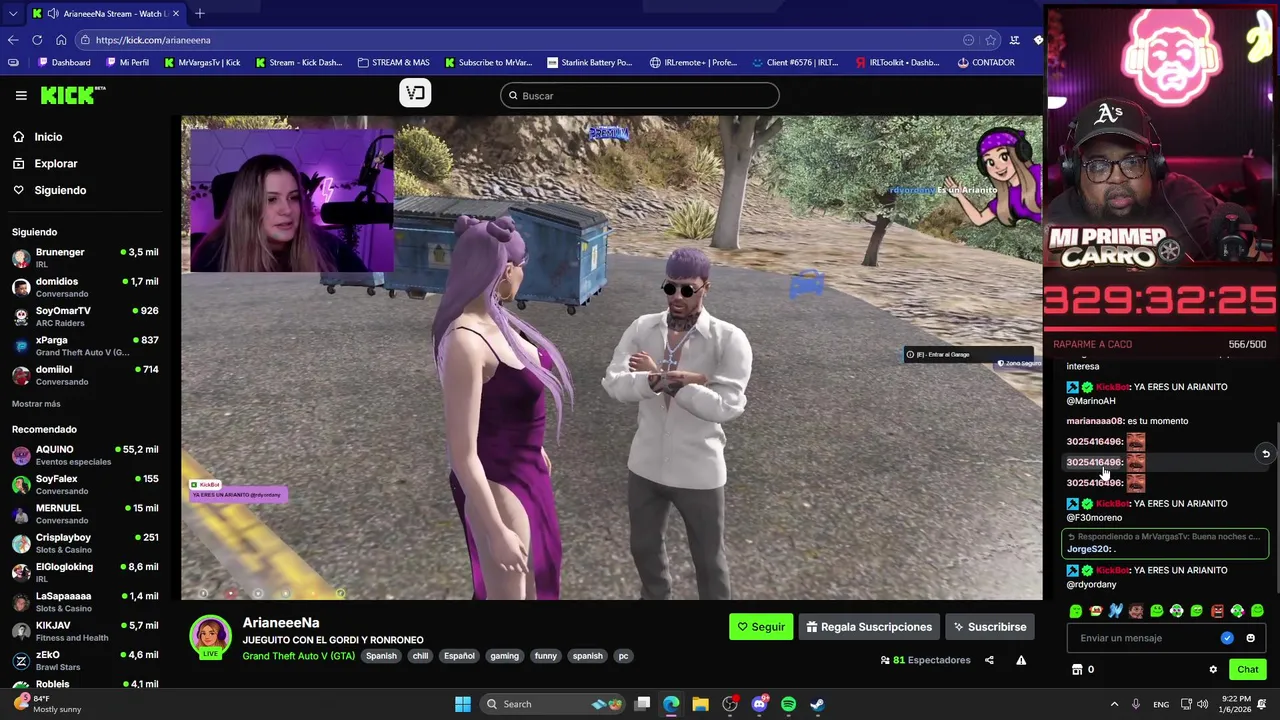Screen dimensions: 1280x720
Task: Open weather widget showing Mostly sunny
Action: click(48, 704)
